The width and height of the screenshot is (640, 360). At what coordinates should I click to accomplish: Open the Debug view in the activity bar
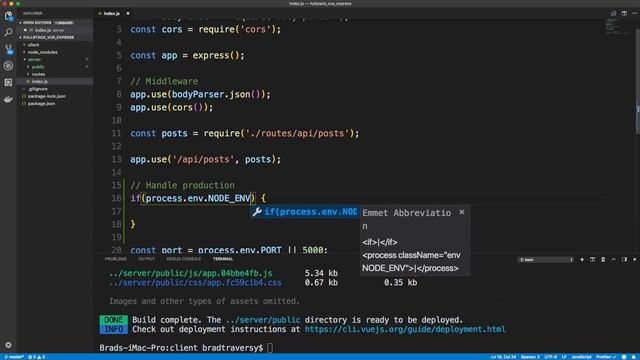pos(8,66)
